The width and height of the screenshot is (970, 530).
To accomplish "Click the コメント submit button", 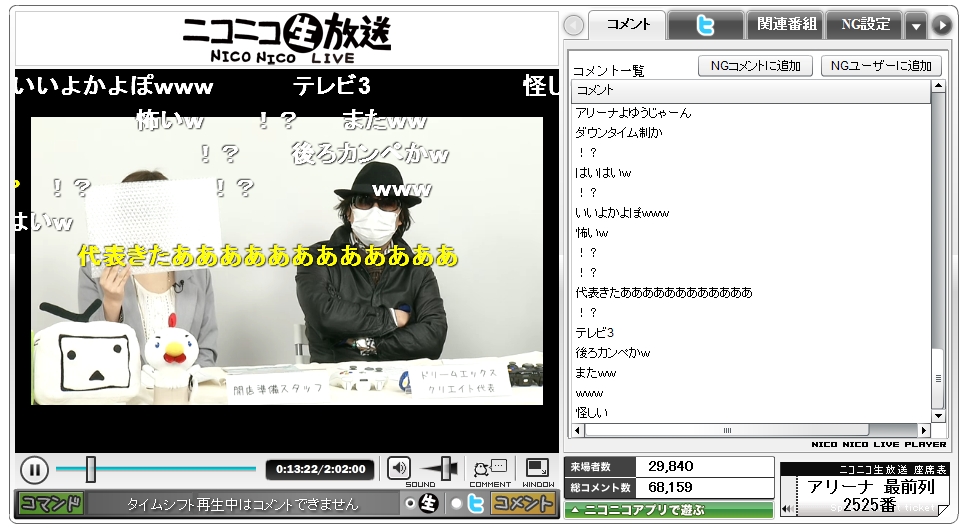I will (x=523, y=503).
